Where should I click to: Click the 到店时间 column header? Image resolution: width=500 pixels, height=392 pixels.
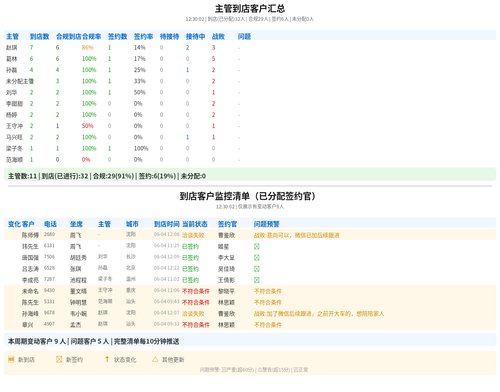[x=167, y=224]
